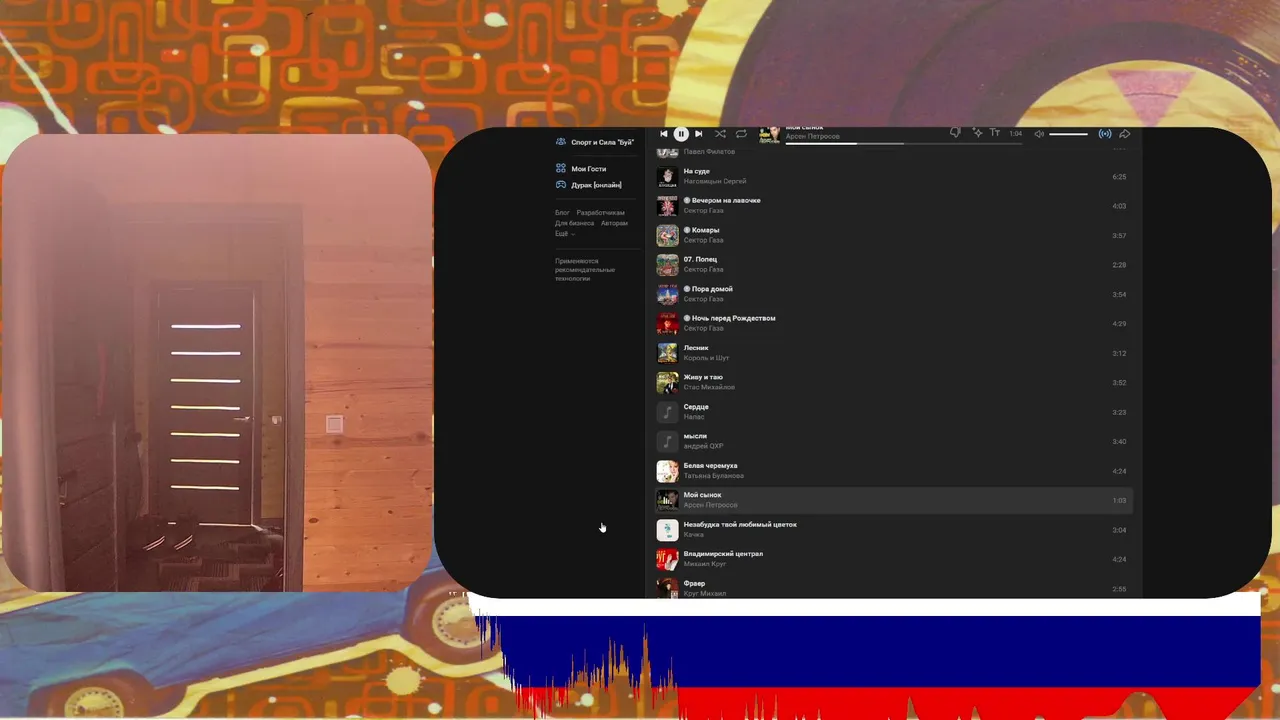Click the music note icon beside мысли
The image size is (1280, 720).
[x=667, y=442]
